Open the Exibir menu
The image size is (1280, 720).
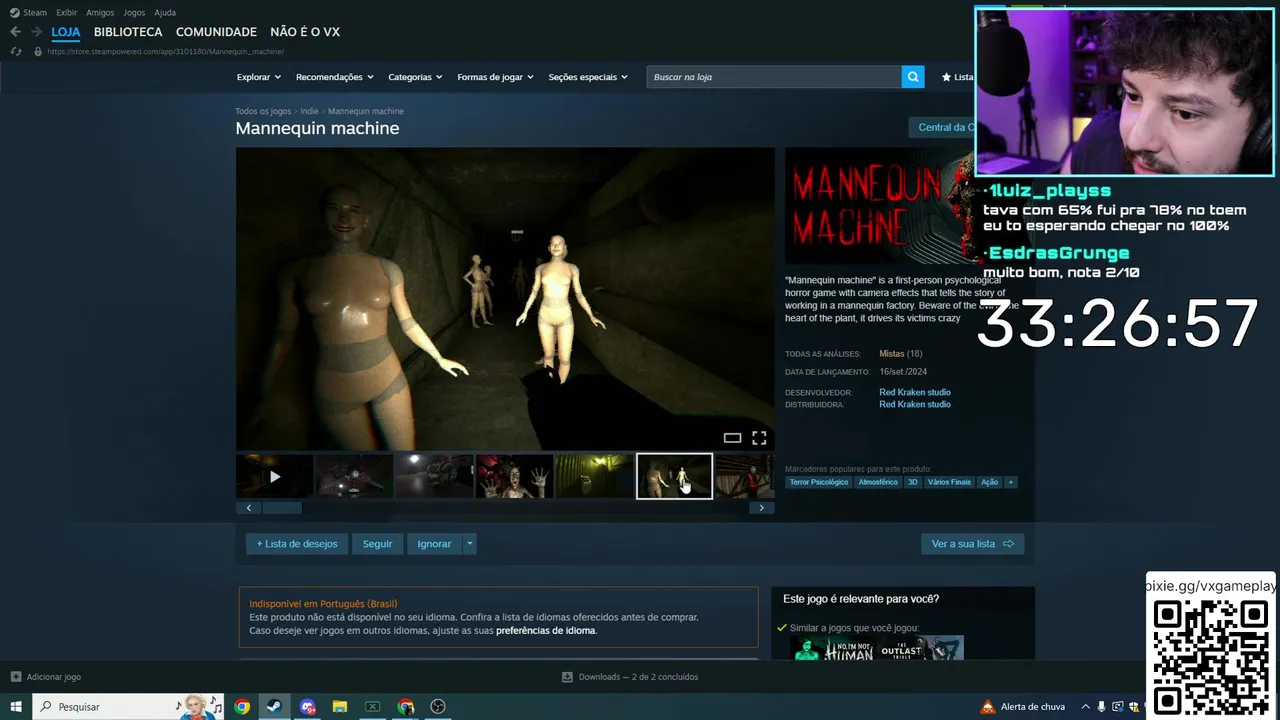(x=66, y=13)
